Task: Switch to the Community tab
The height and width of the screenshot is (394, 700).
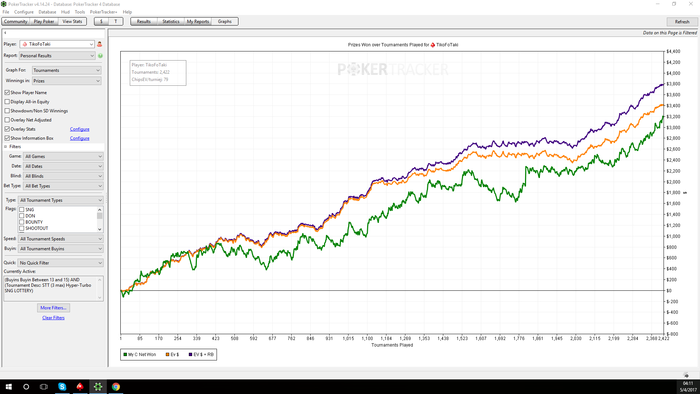Action: (x=16, y=21)
